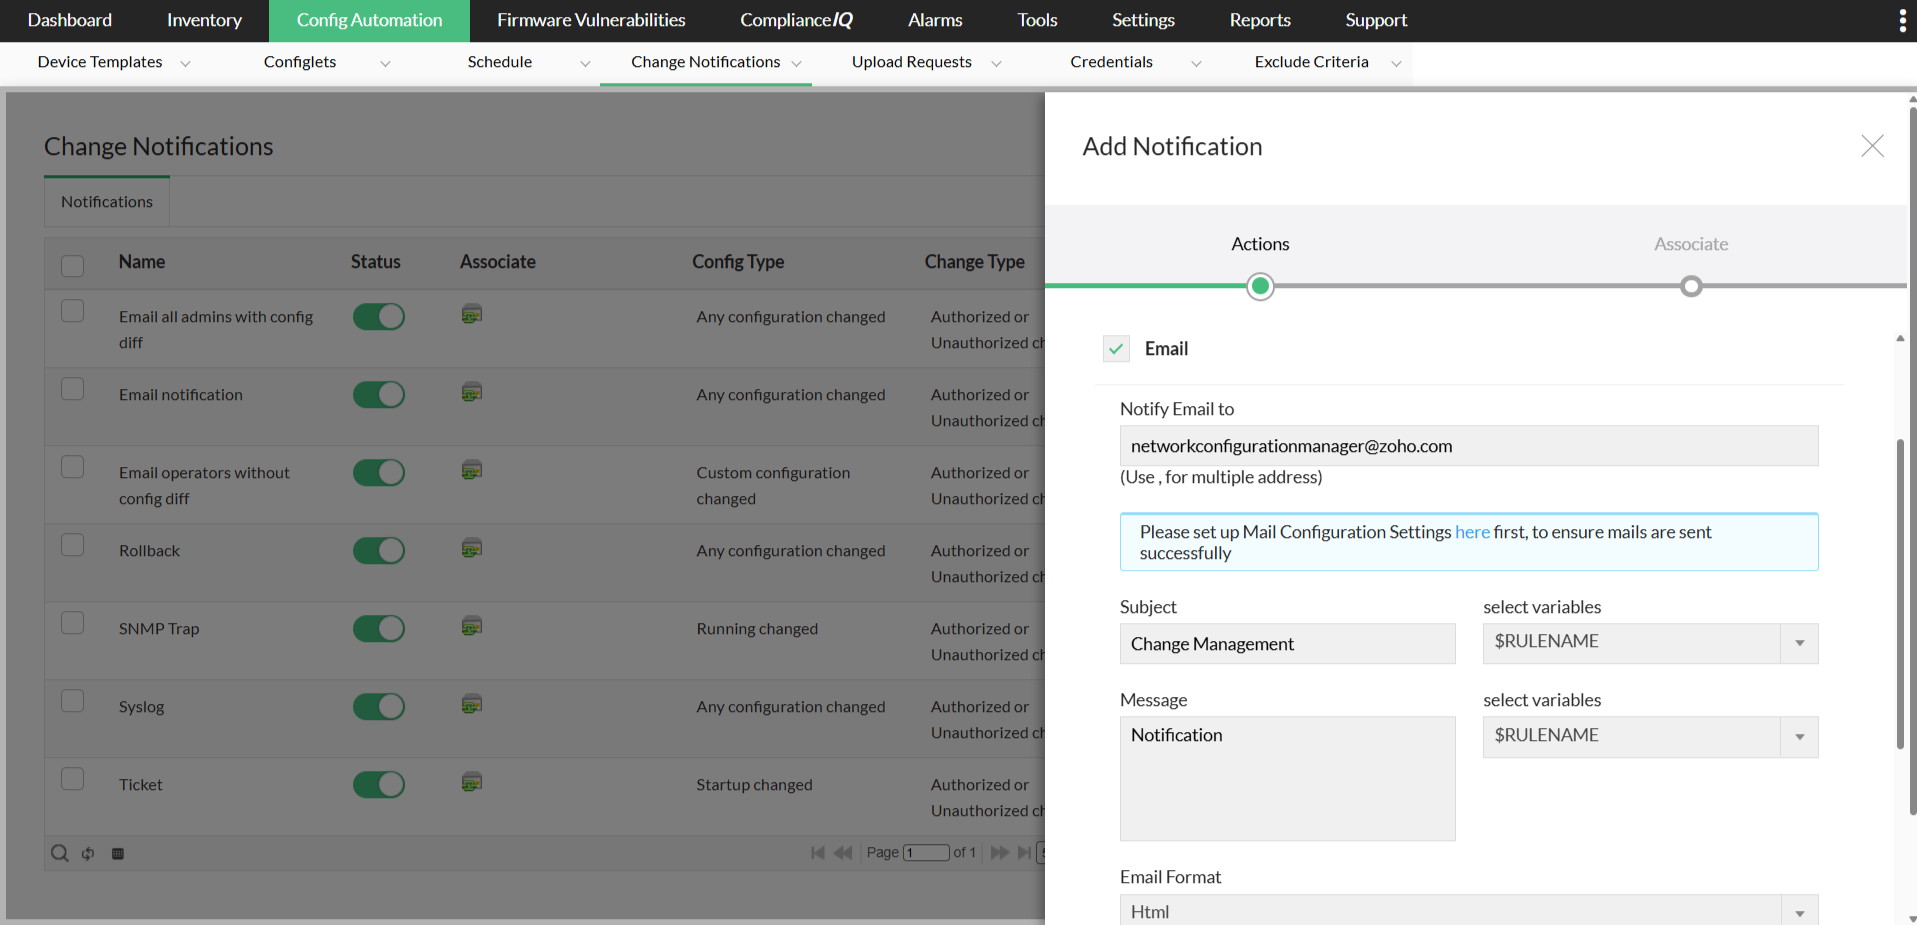Click the Notify Email to input field
Image resolution: width=1917 pixels, height=925 pixels.
point(1468,446)
